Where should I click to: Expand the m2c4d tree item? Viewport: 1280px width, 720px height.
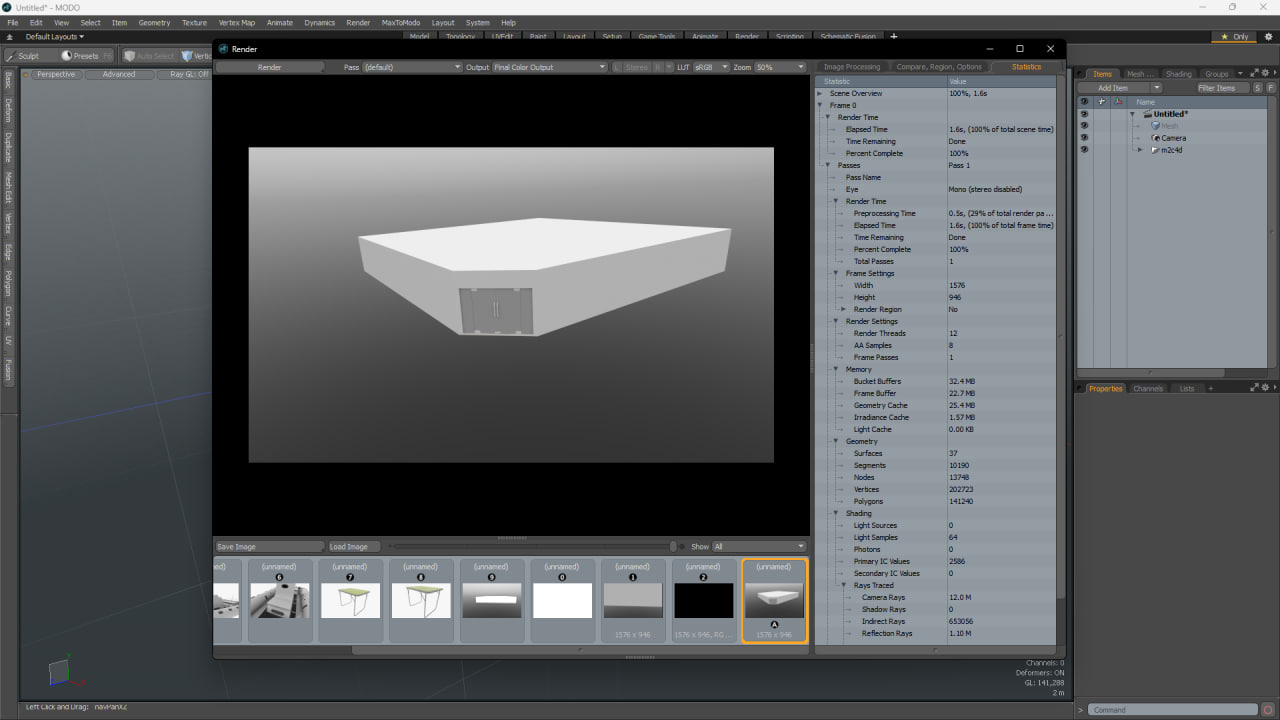tap(1140, 150)
